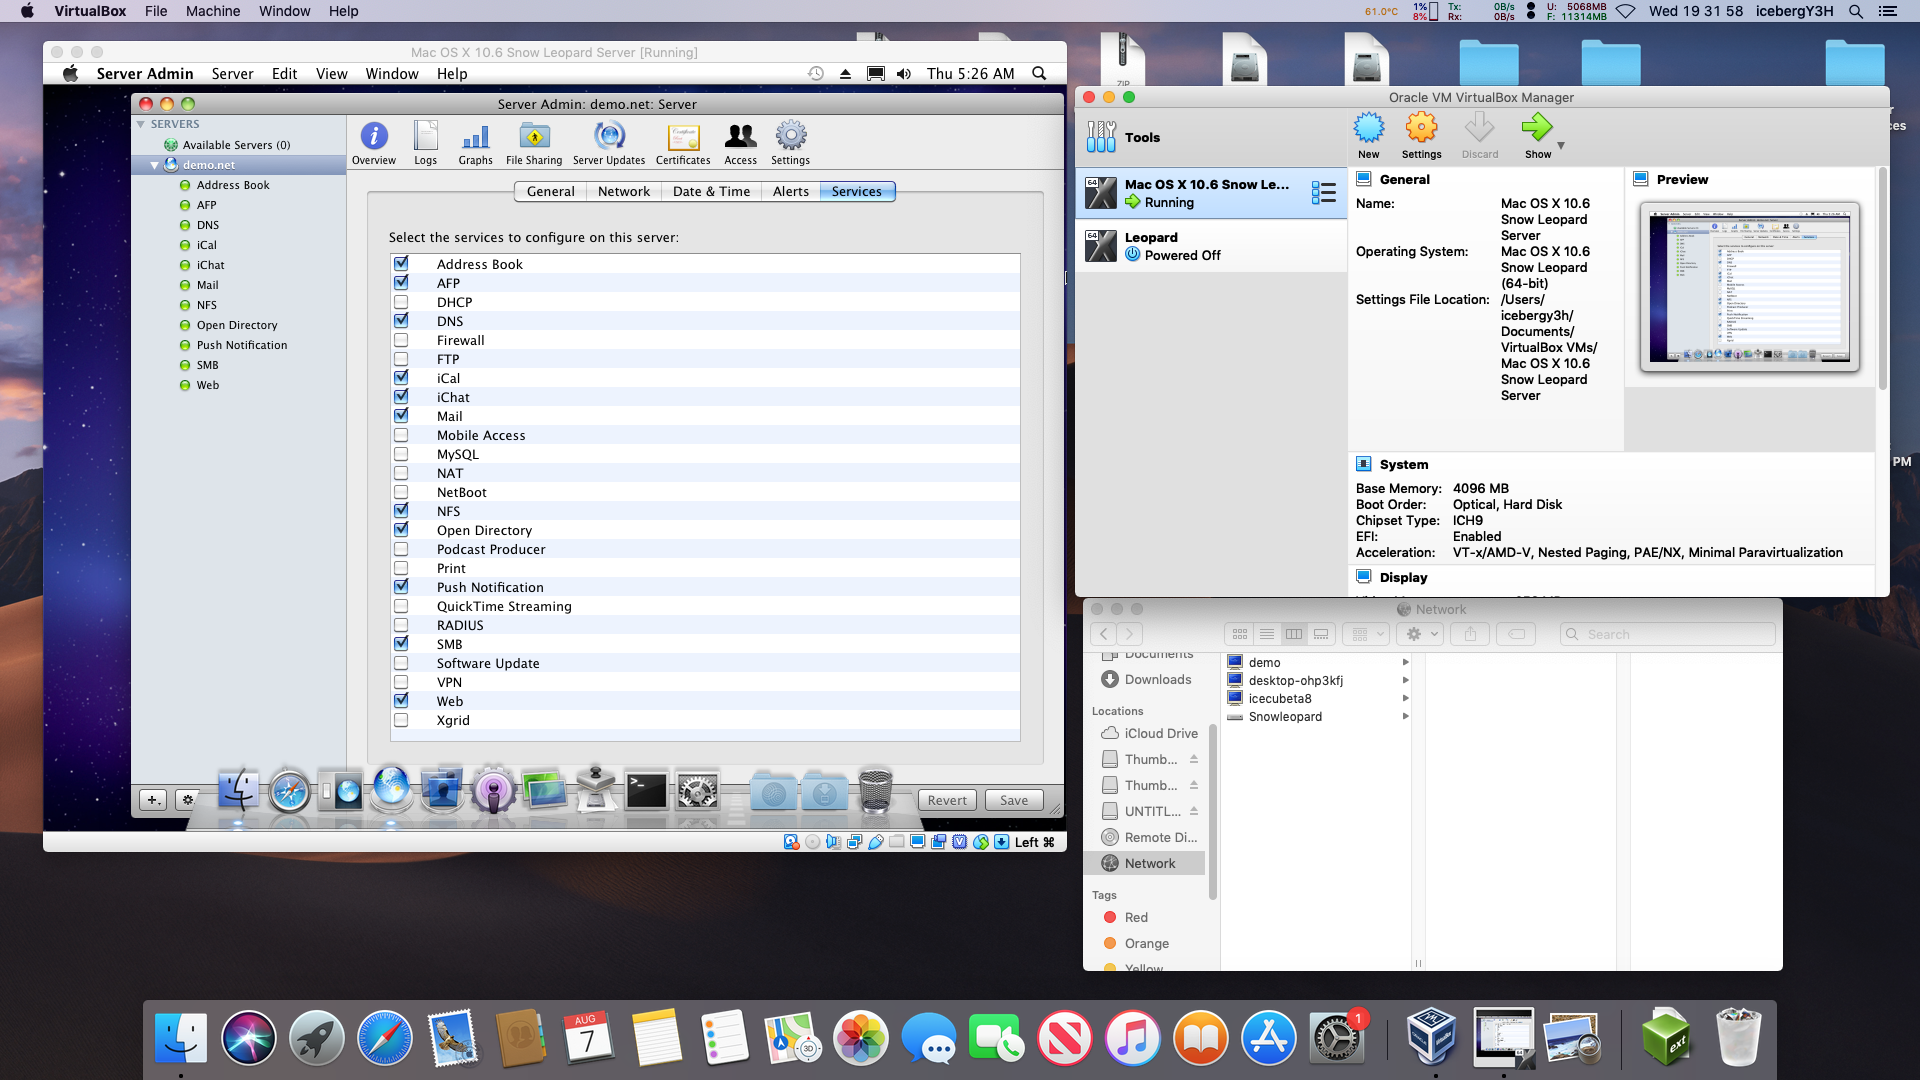Image resolution: width=1920 pixels, height=1080 pixels.
Task: Click the Finder search field
Action: click(x=1668, y=634)
